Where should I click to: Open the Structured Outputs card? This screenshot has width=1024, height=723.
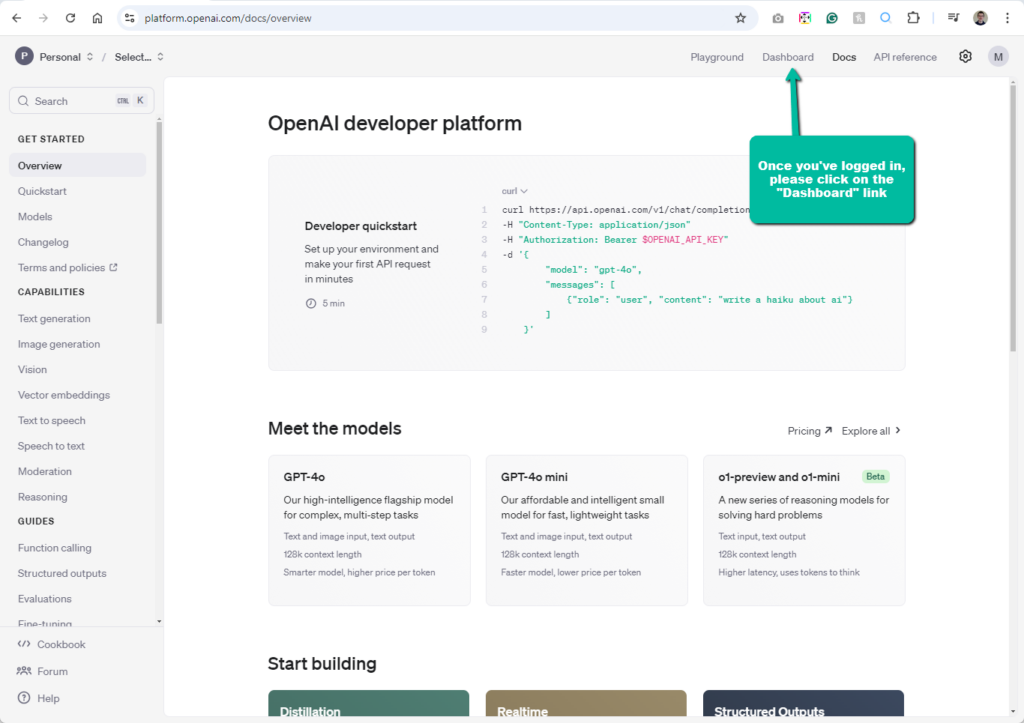803,703
